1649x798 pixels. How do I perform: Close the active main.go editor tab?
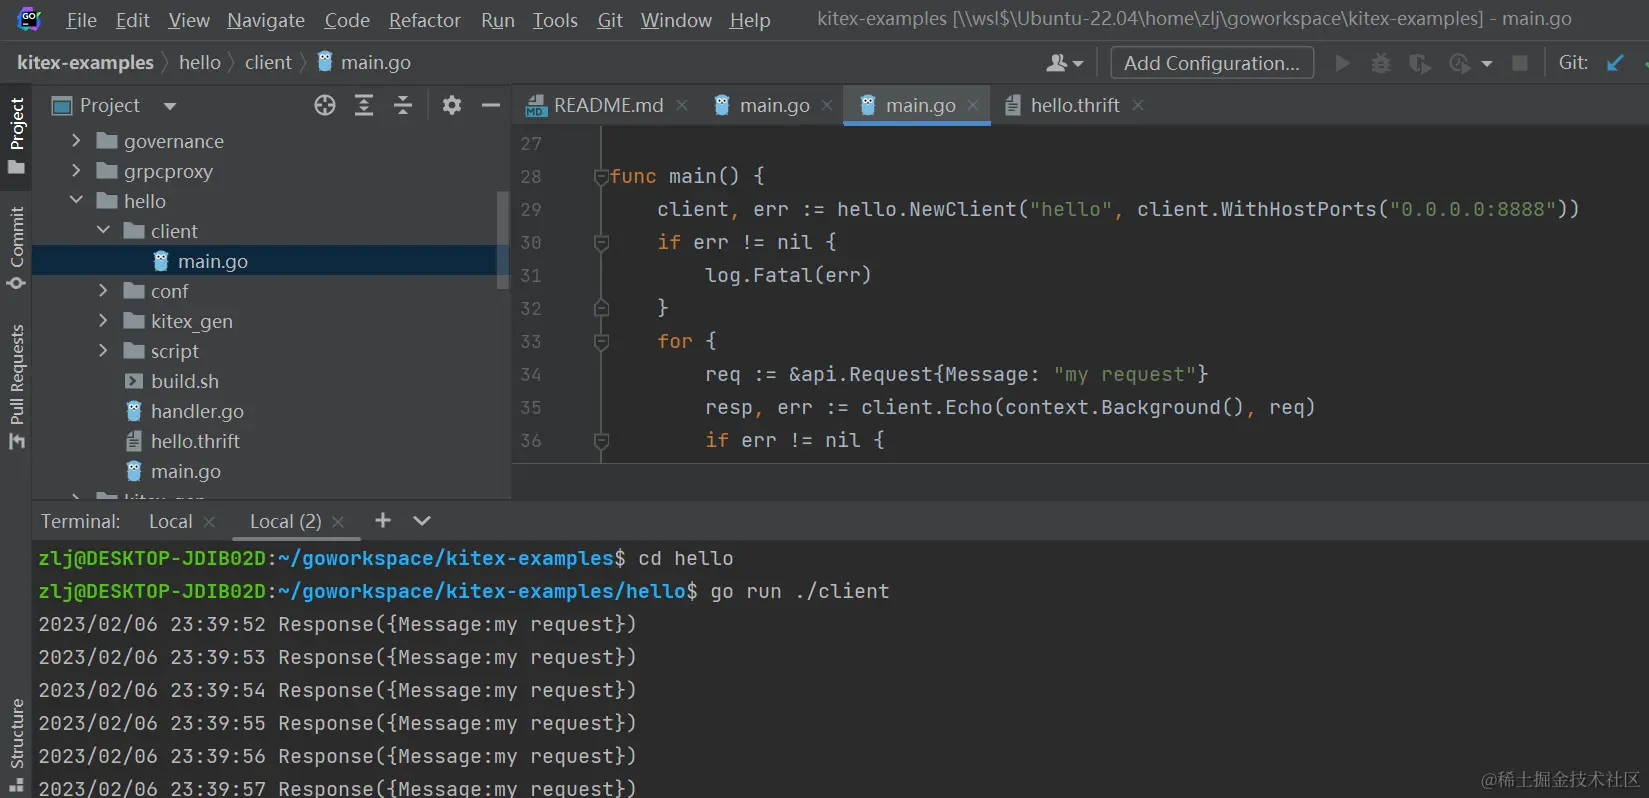click(x=973, y=105)
